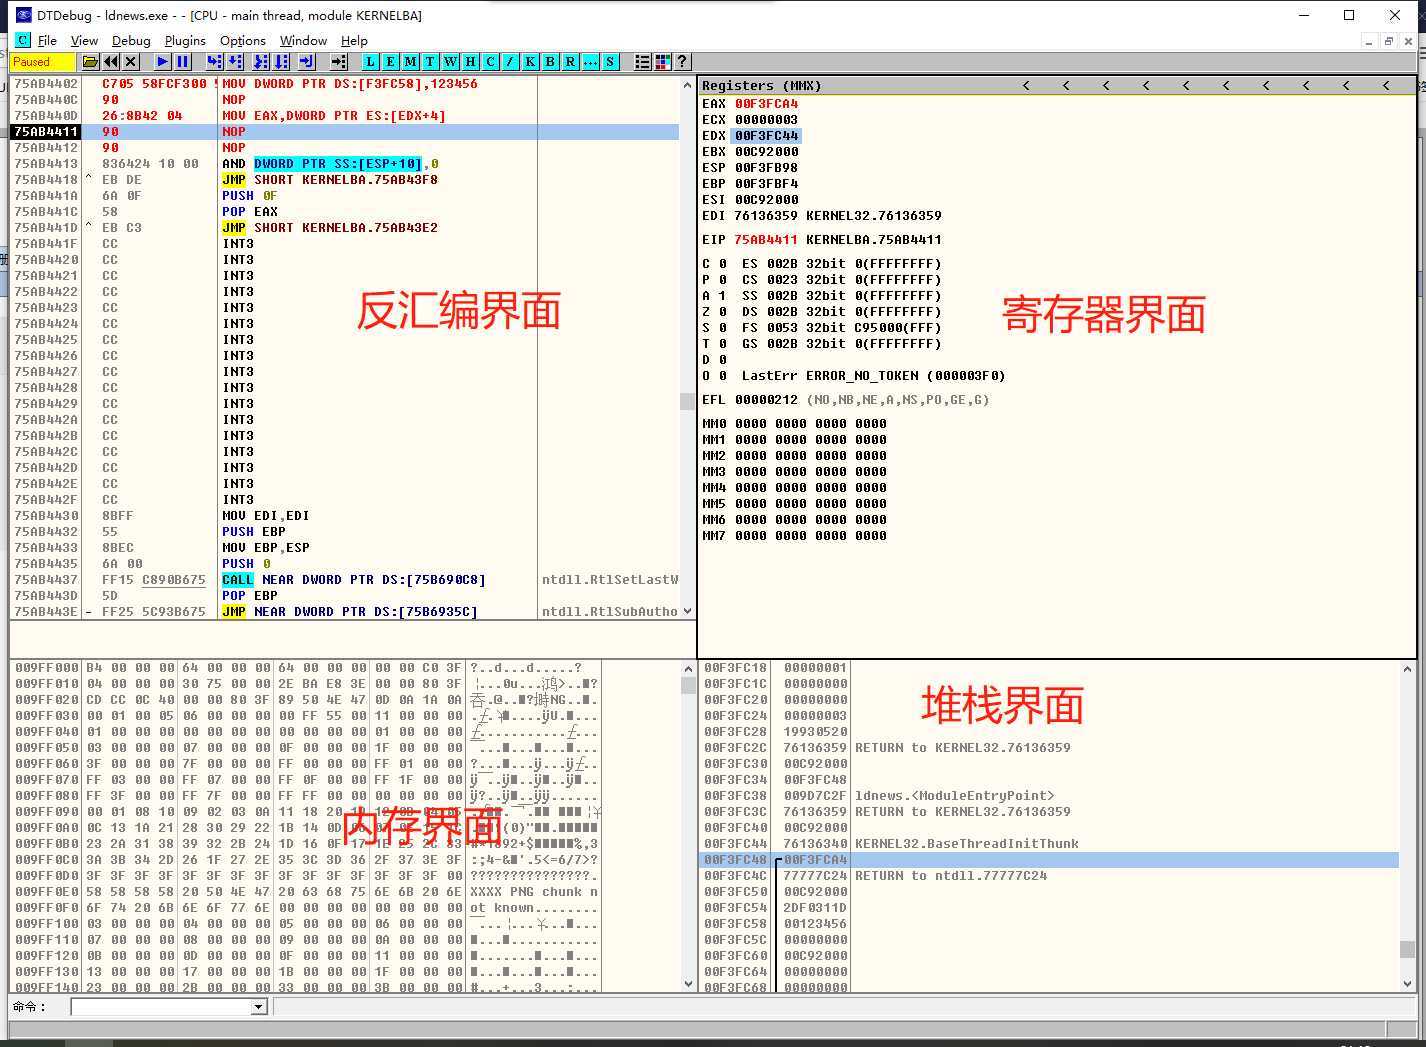Open the Window menu

303,41
